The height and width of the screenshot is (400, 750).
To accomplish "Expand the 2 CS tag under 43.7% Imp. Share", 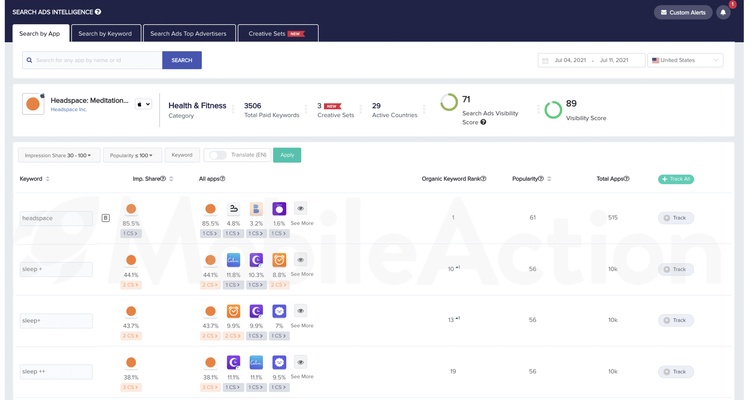I will coord(131,336).
